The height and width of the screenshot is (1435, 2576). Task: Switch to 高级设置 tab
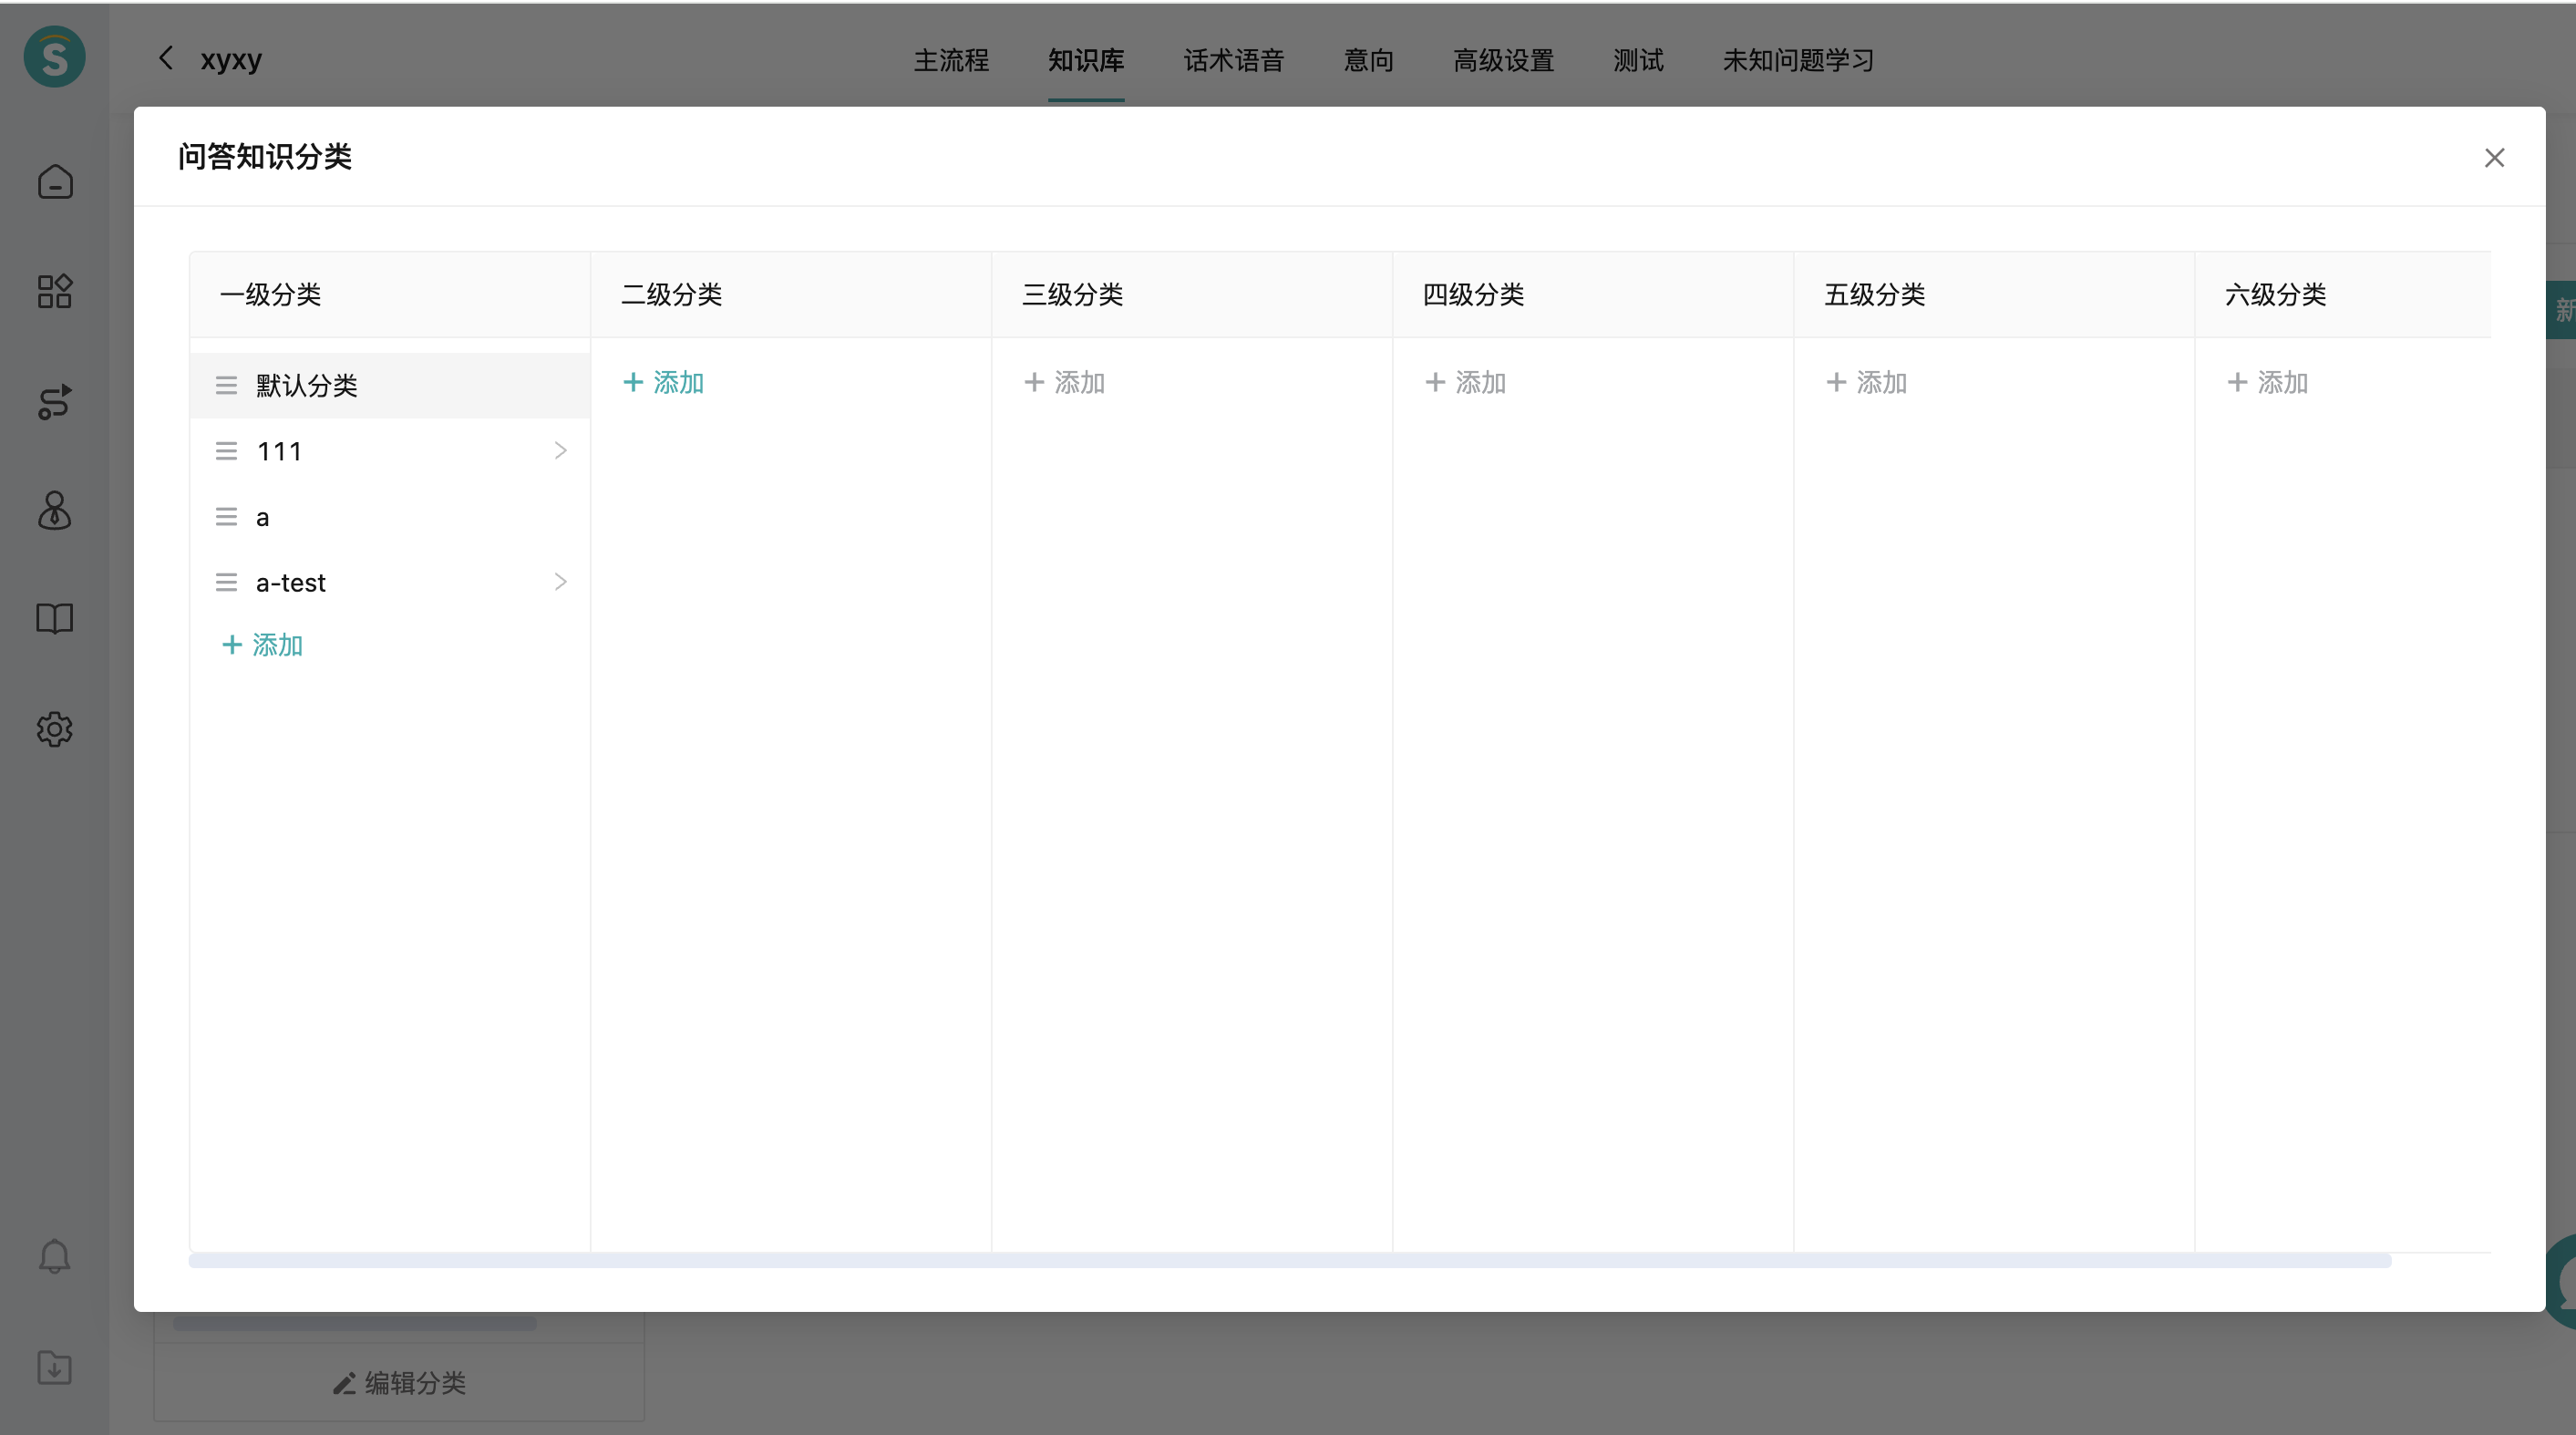1503,60
